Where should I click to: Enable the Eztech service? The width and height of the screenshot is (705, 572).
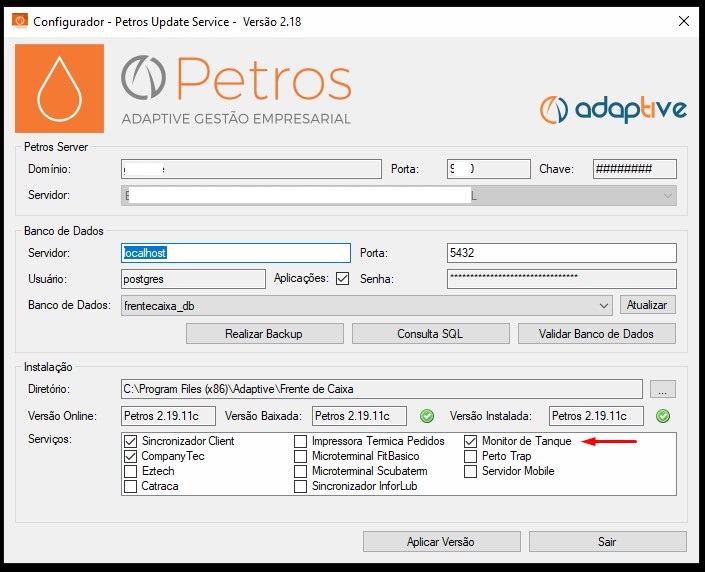click(130, 471)
